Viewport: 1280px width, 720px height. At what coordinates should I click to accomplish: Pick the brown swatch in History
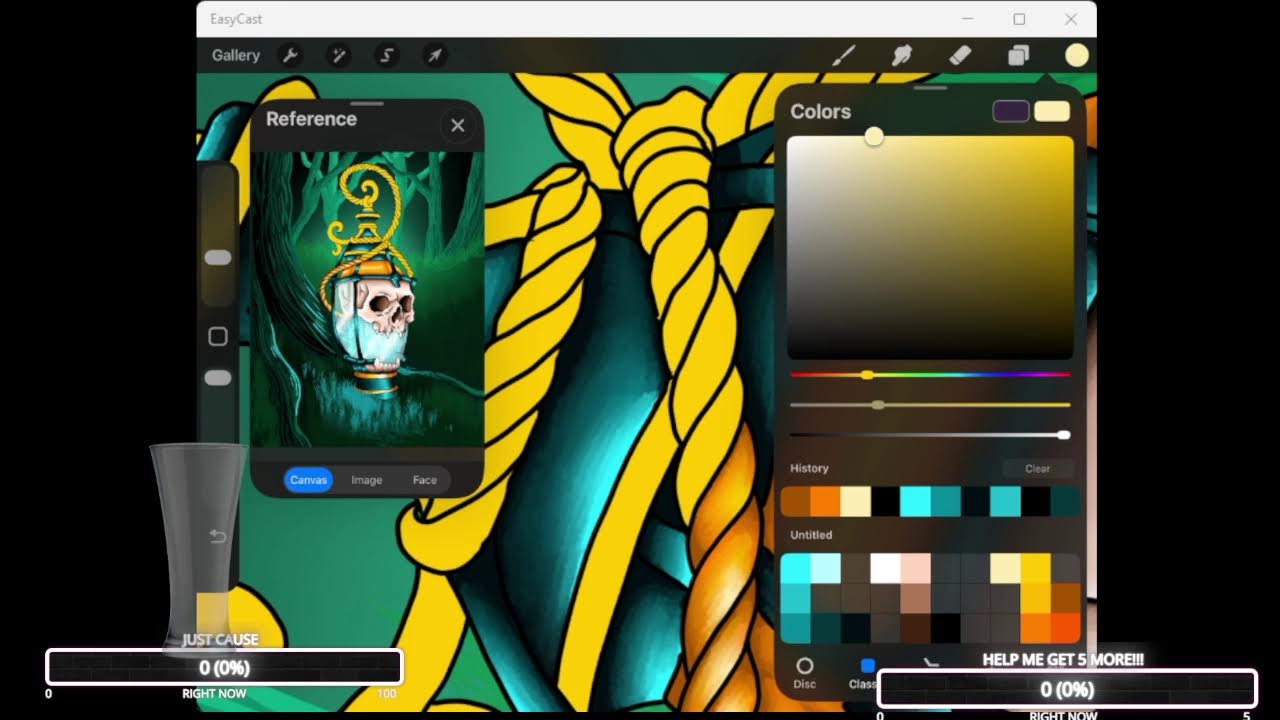(795, 501)
